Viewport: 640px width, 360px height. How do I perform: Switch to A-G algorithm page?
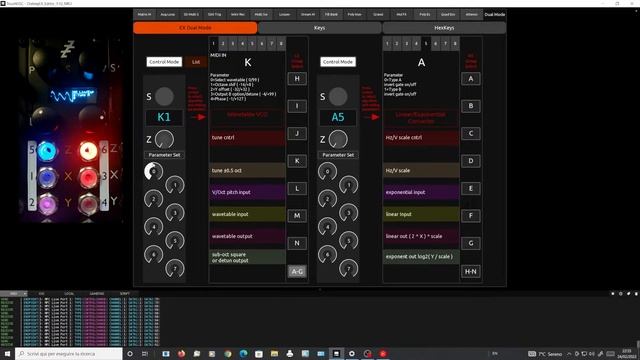point(297,271)
